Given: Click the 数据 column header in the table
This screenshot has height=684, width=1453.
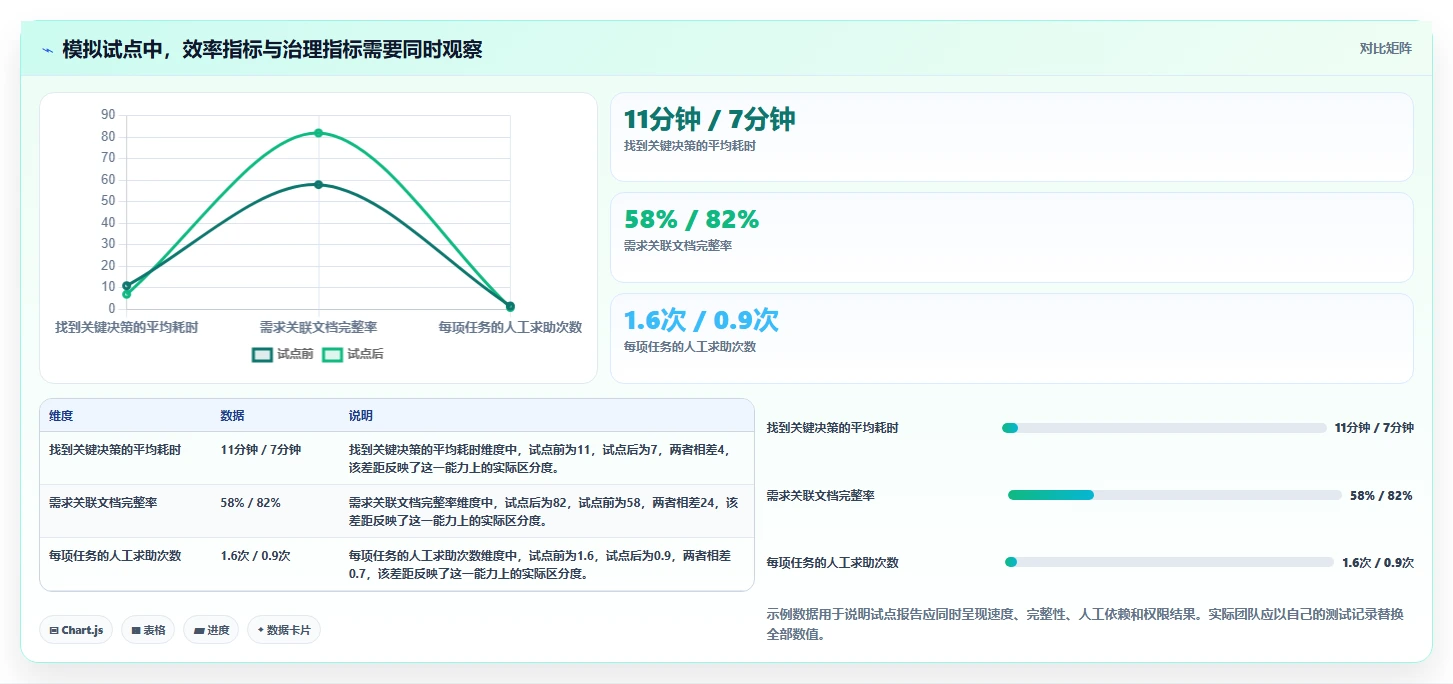Looking at the screenshot, I should click(x=233, y=416).
